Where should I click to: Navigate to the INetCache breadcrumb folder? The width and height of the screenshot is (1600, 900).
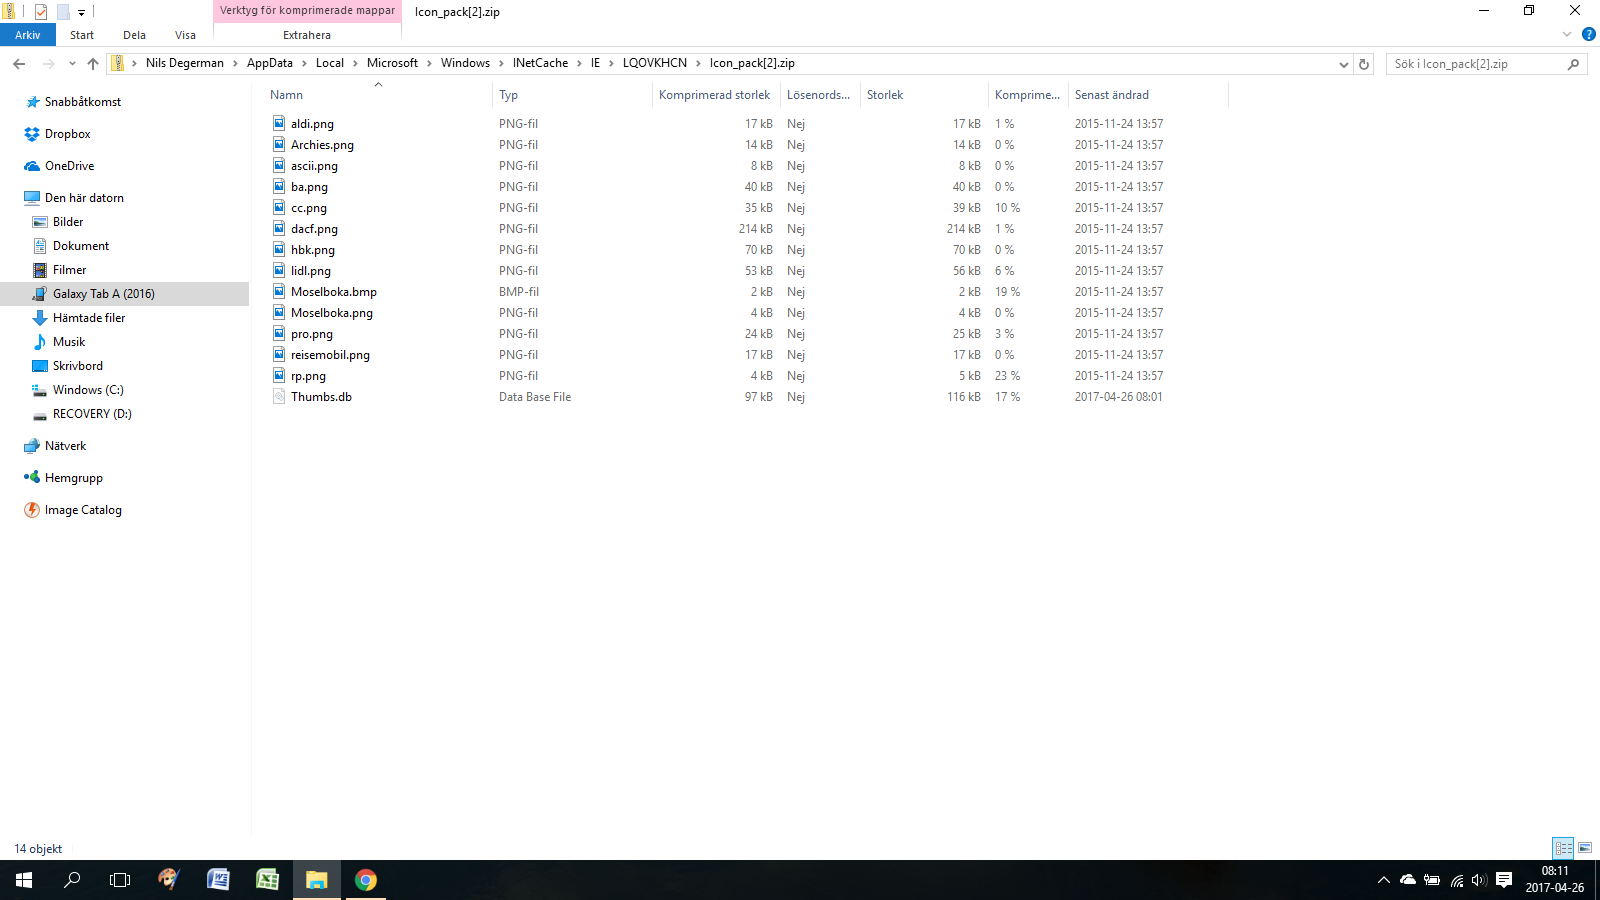(540, 63)
